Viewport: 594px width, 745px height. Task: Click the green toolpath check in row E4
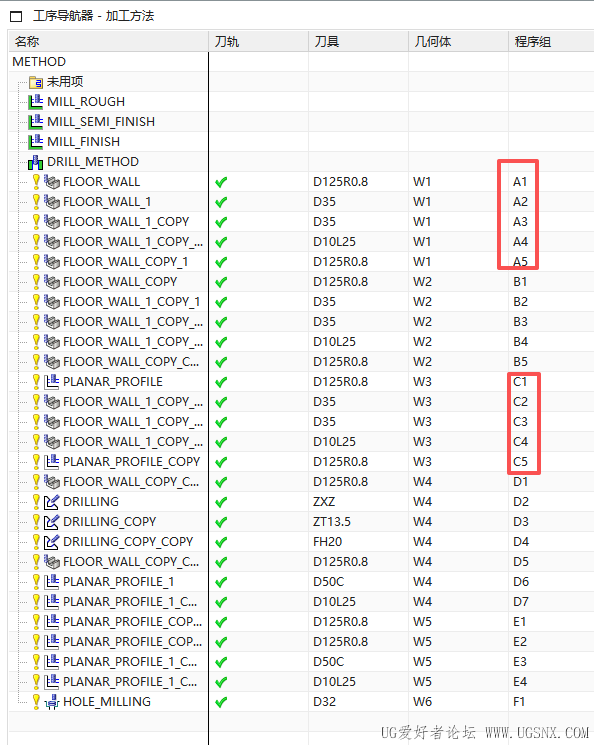[221, 682]
